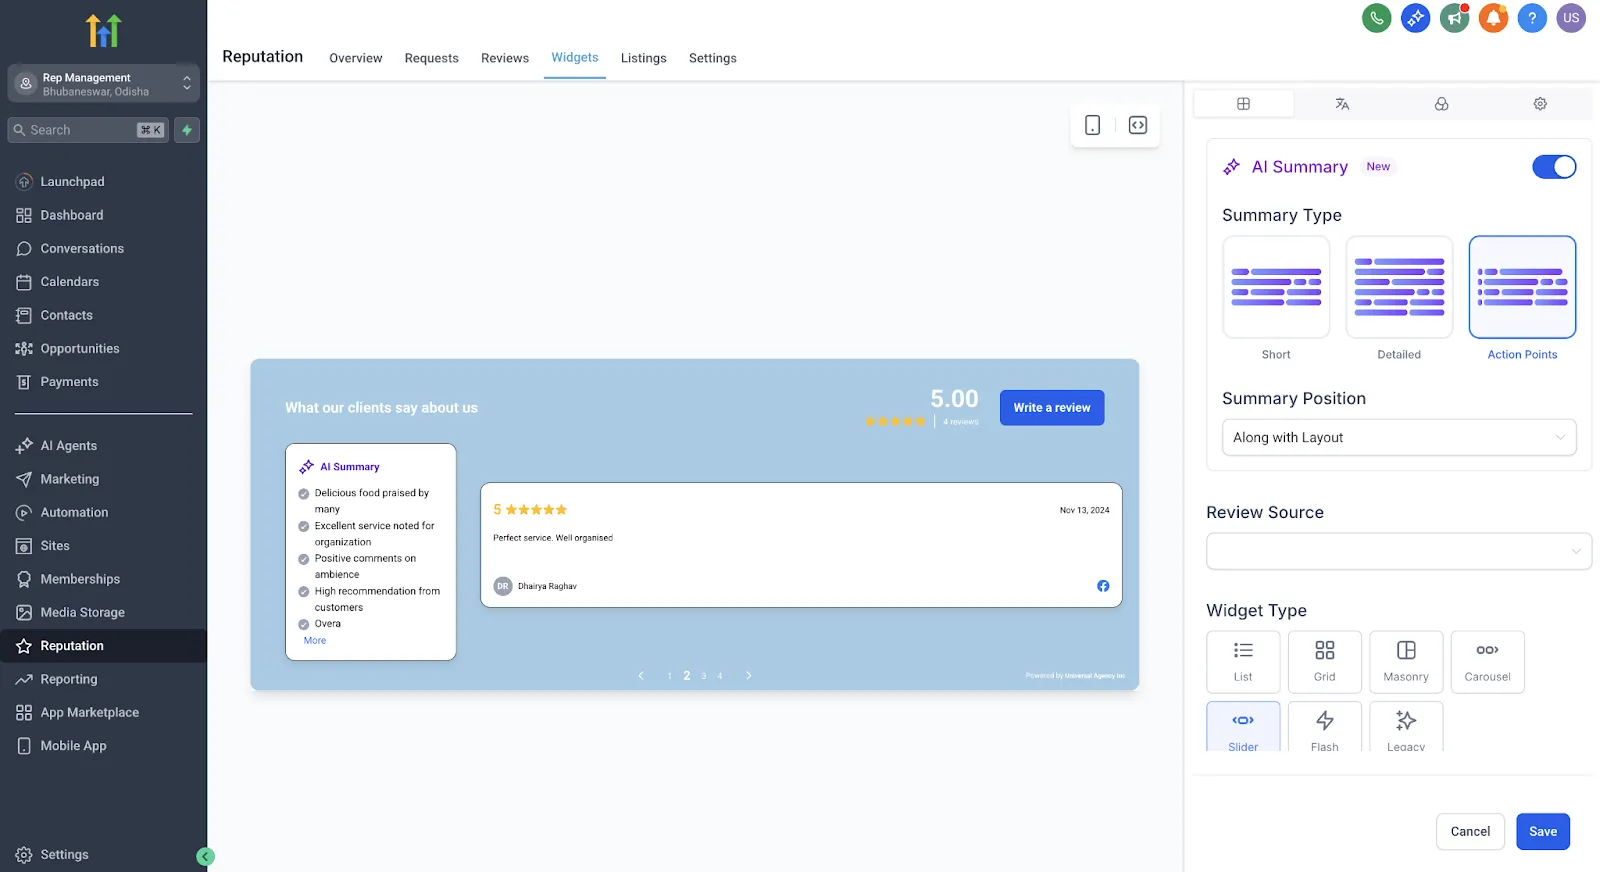The image size is (1600, 872).
Task: Choose the Short summary type
Action: 1276,287
